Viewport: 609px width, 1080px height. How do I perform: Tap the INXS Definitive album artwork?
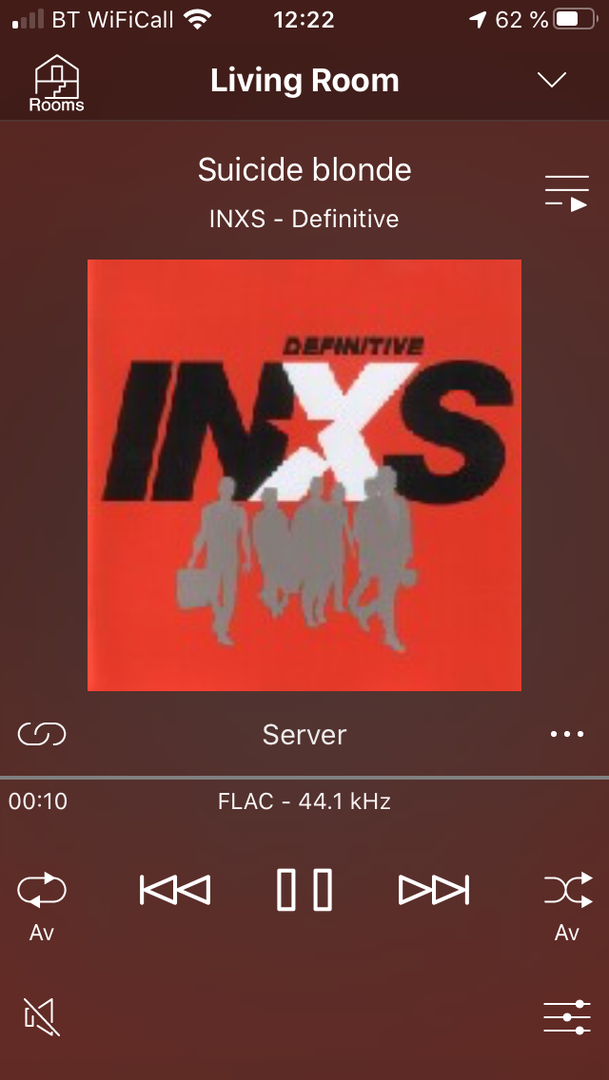click(304, 475)
